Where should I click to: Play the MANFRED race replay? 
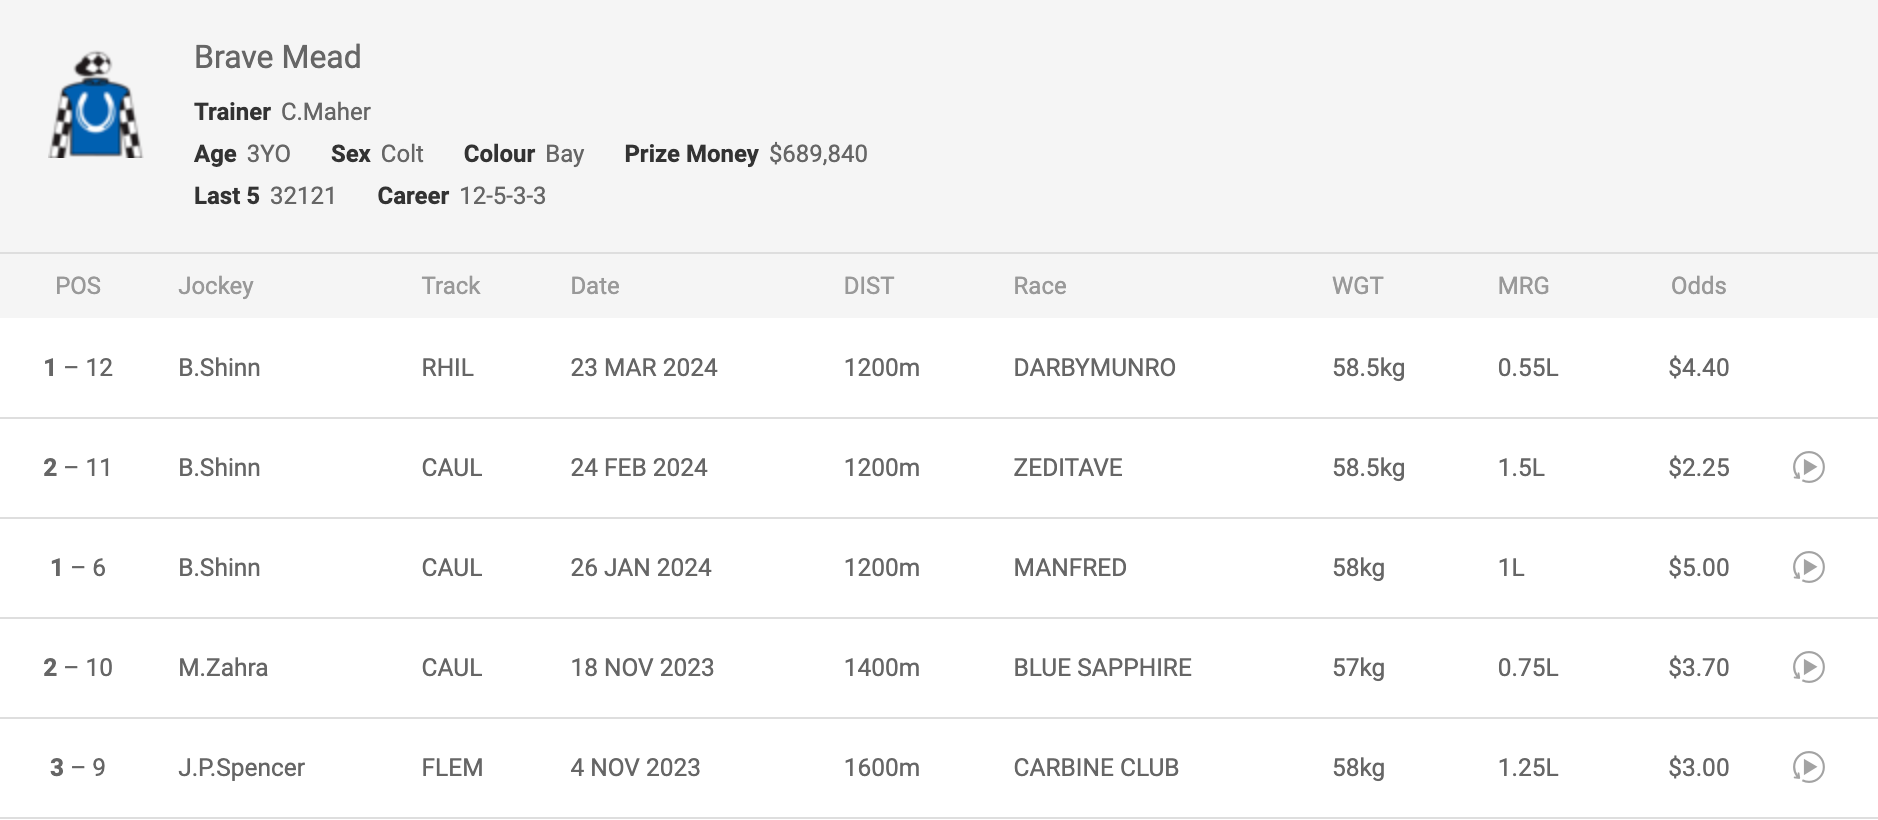(1808, 567)
